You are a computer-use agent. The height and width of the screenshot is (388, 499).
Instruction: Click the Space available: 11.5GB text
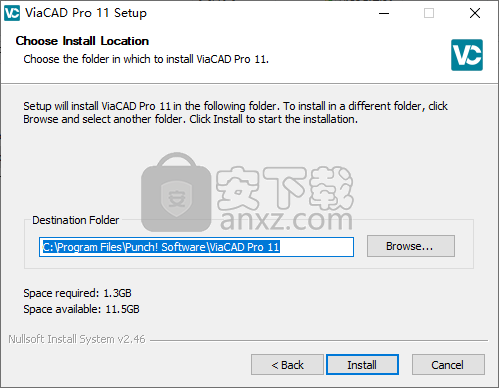pyautogui.click(x=81, y=309)
